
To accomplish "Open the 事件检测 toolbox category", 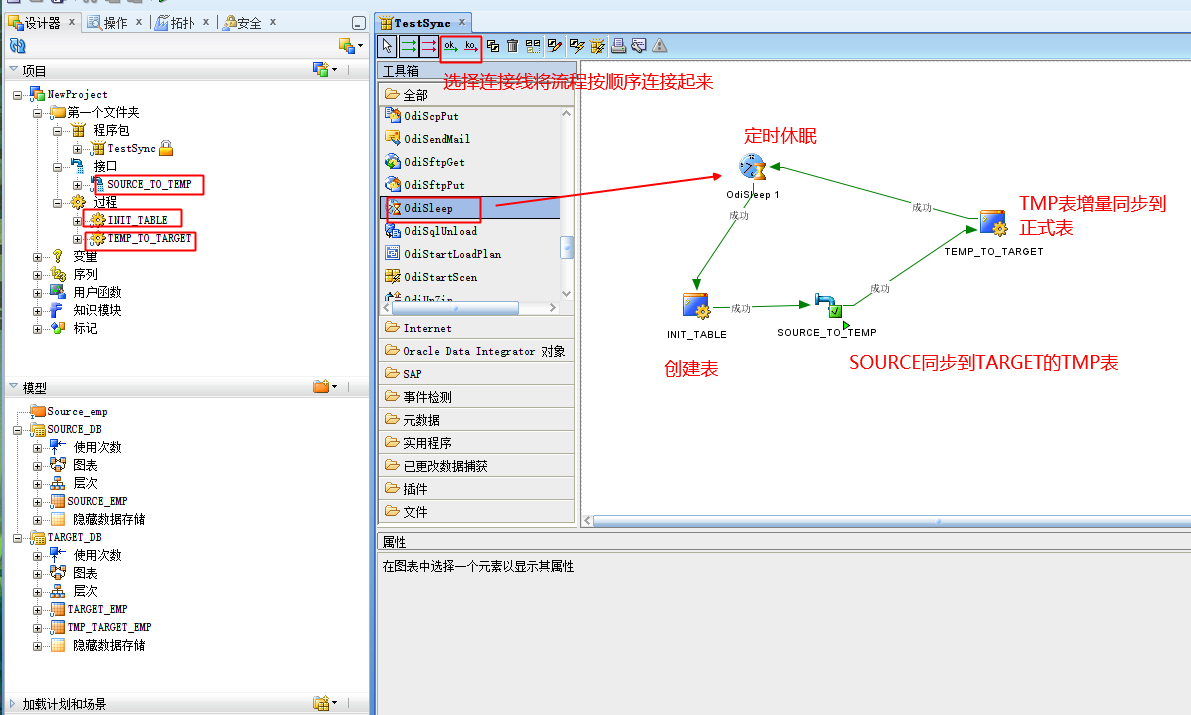I will (476, 397).
